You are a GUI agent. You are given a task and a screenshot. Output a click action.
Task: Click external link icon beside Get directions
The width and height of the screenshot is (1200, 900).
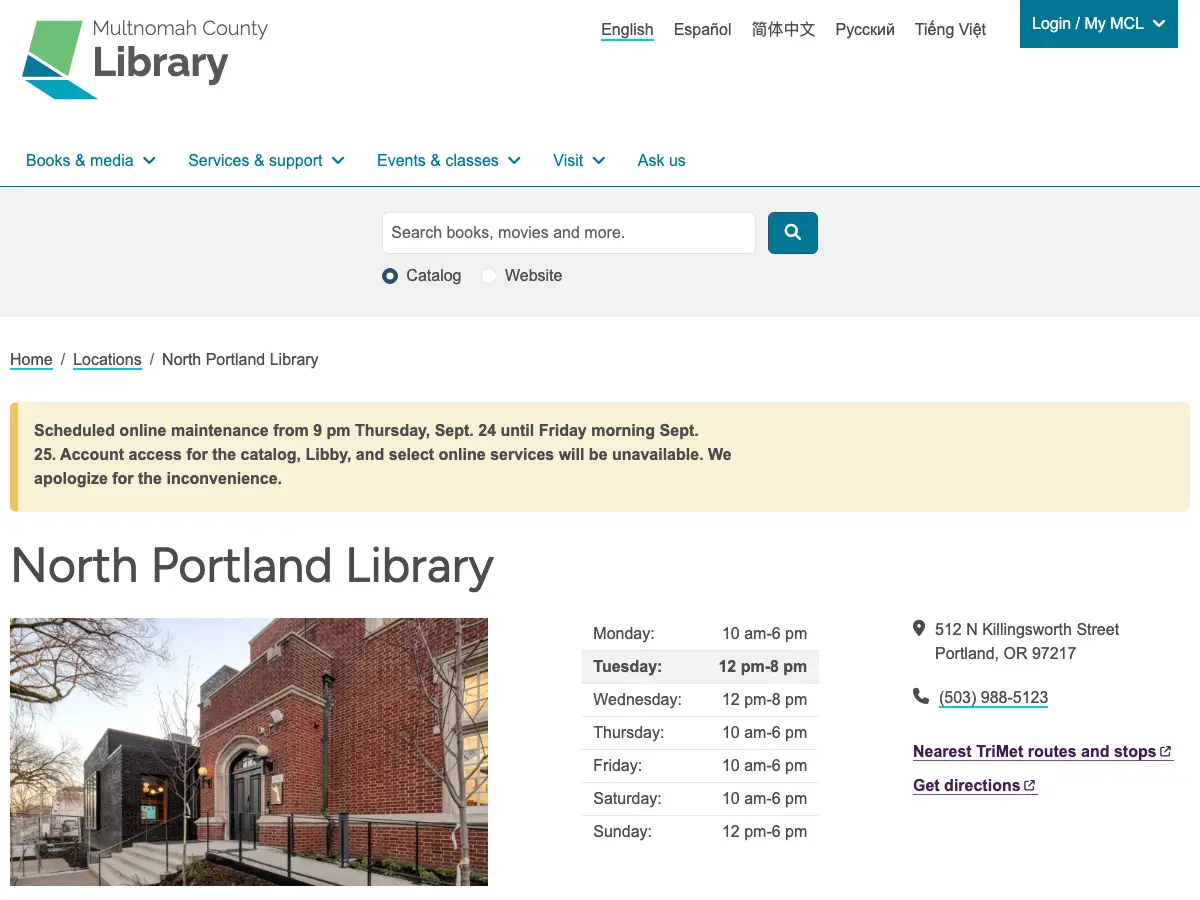(1030, 785)
